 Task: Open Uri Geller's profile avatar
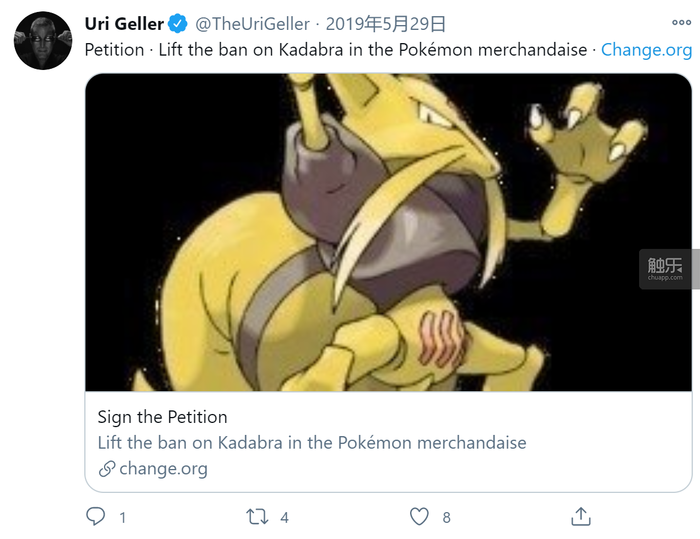[43, 41]
